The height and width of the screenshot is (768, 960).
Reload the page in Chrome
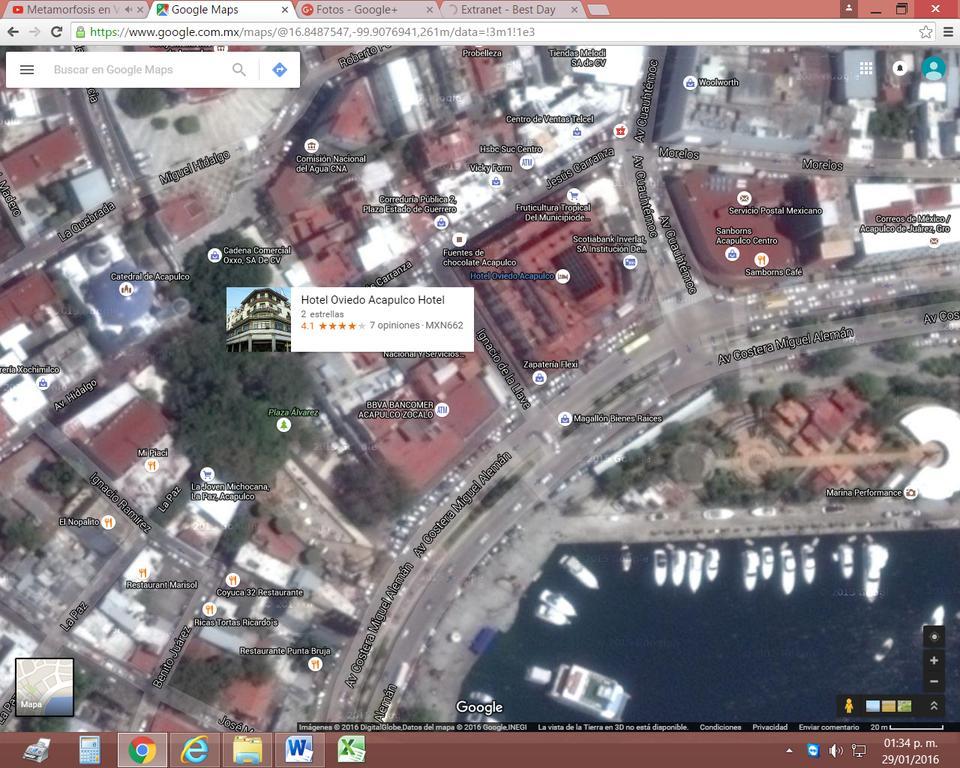point(56,32)
